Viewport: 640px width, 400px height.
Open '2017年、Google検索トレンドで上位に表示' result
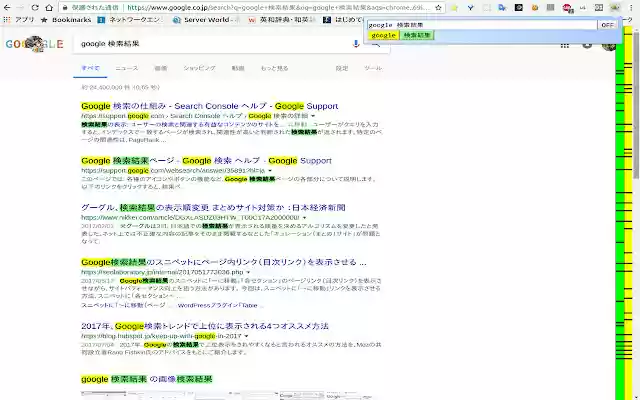tap(204, 326)
